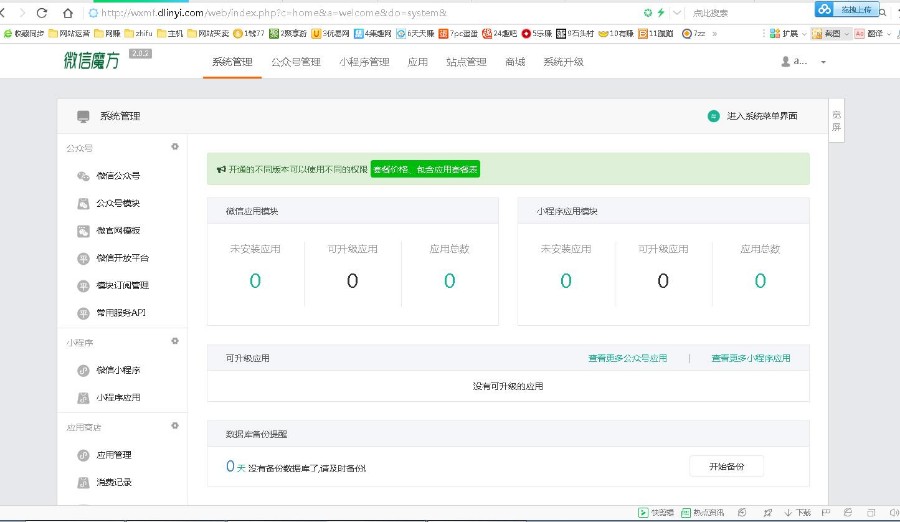900x522 pixels.
Task: Open the 系统升级 tab
Action: pyautogui.click(x=563, y=61)
